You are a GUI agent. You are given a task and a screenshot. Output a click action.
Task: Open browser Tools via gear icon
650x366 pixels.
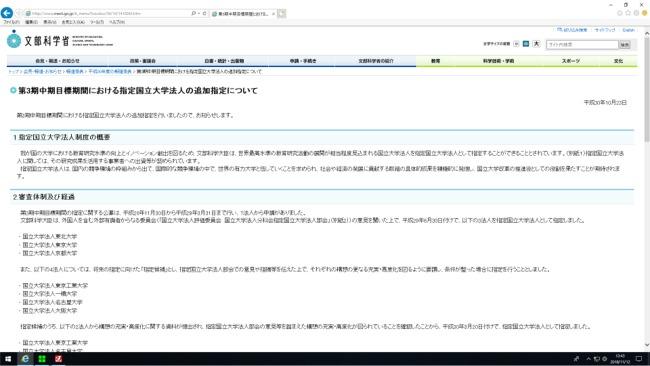click(636, 13)
